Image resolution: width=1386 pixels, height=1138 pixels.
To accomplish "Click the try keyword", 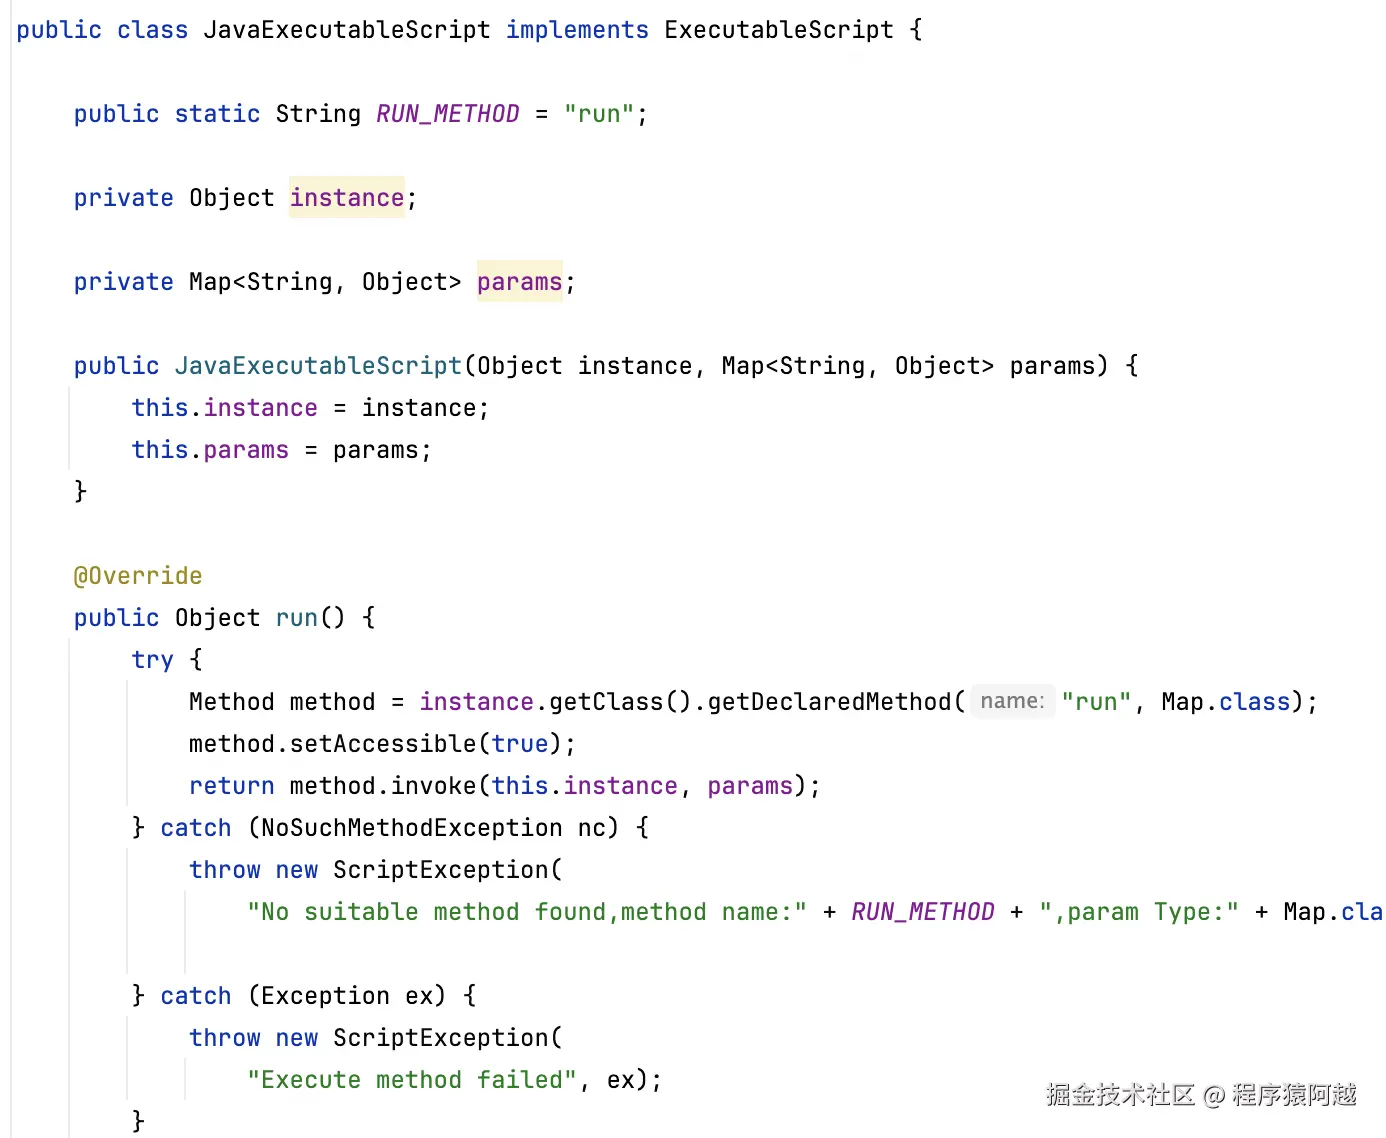I will [152, 660].
